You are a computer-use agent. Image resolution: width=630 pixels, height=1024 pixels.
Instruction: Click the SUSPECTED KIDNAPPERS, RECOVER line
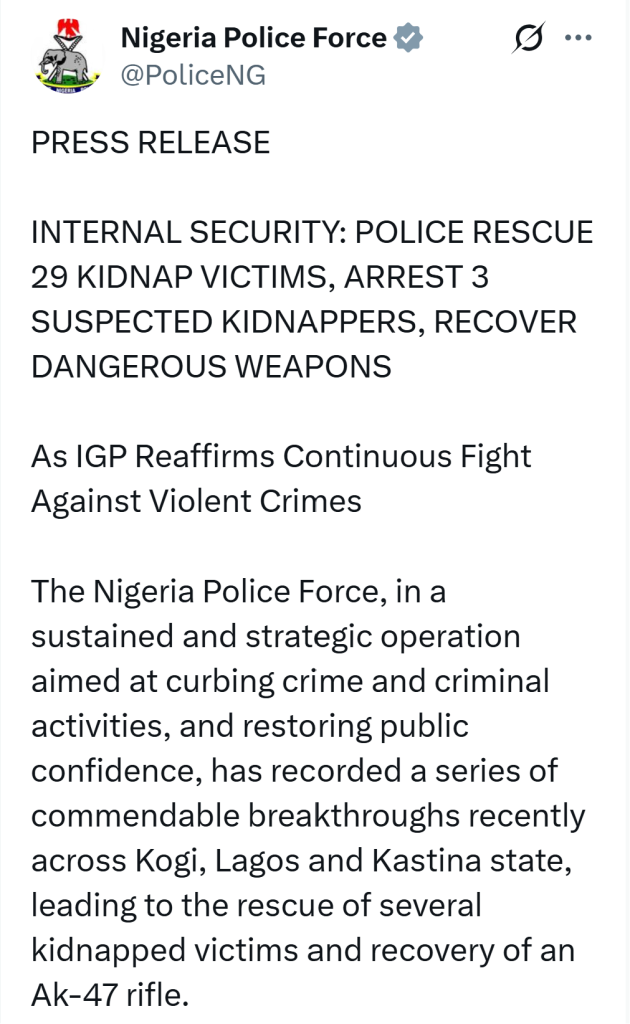pyautogui.click(x=304, y=322)
